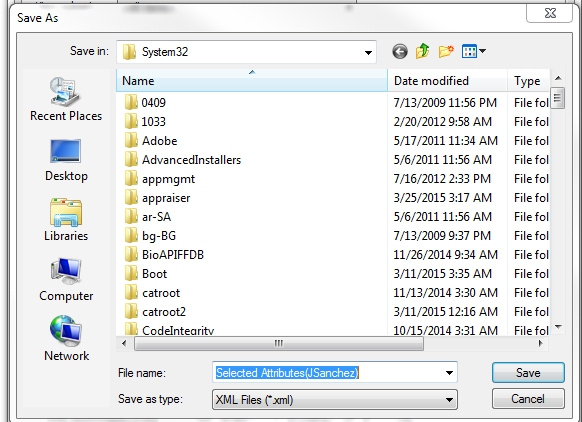Select Computer in the places bar
The width and height of the screenshot is (582, 422).
[66, 279]
